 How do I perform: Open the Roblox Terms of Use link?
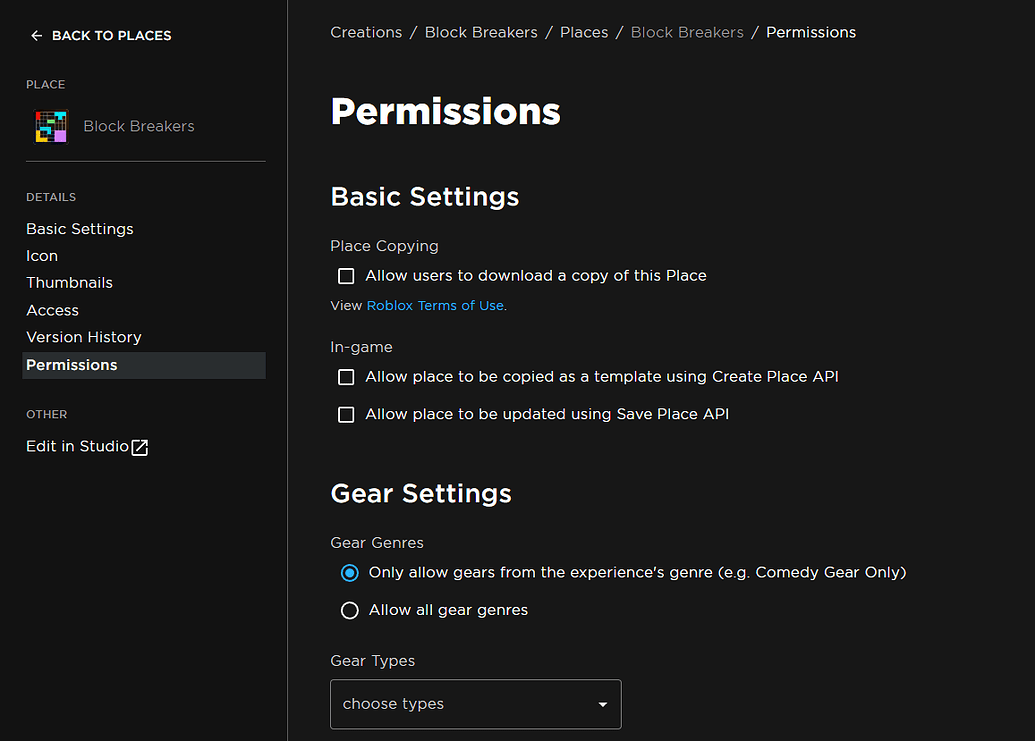pos(435,305)
